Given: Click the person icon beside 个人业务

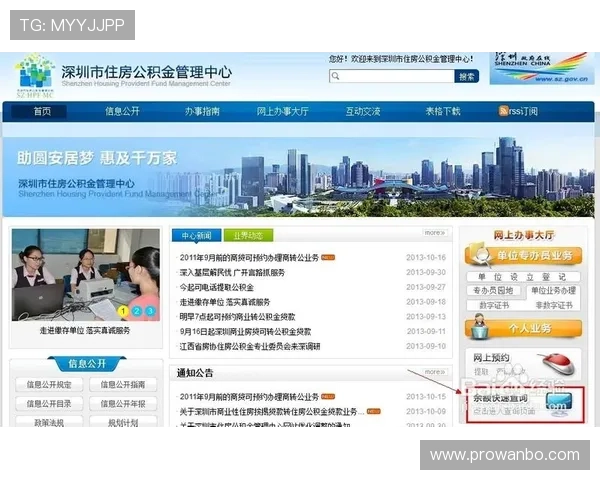Looking at the screenshot, I should pyautogui.click(x=479, y=327).
